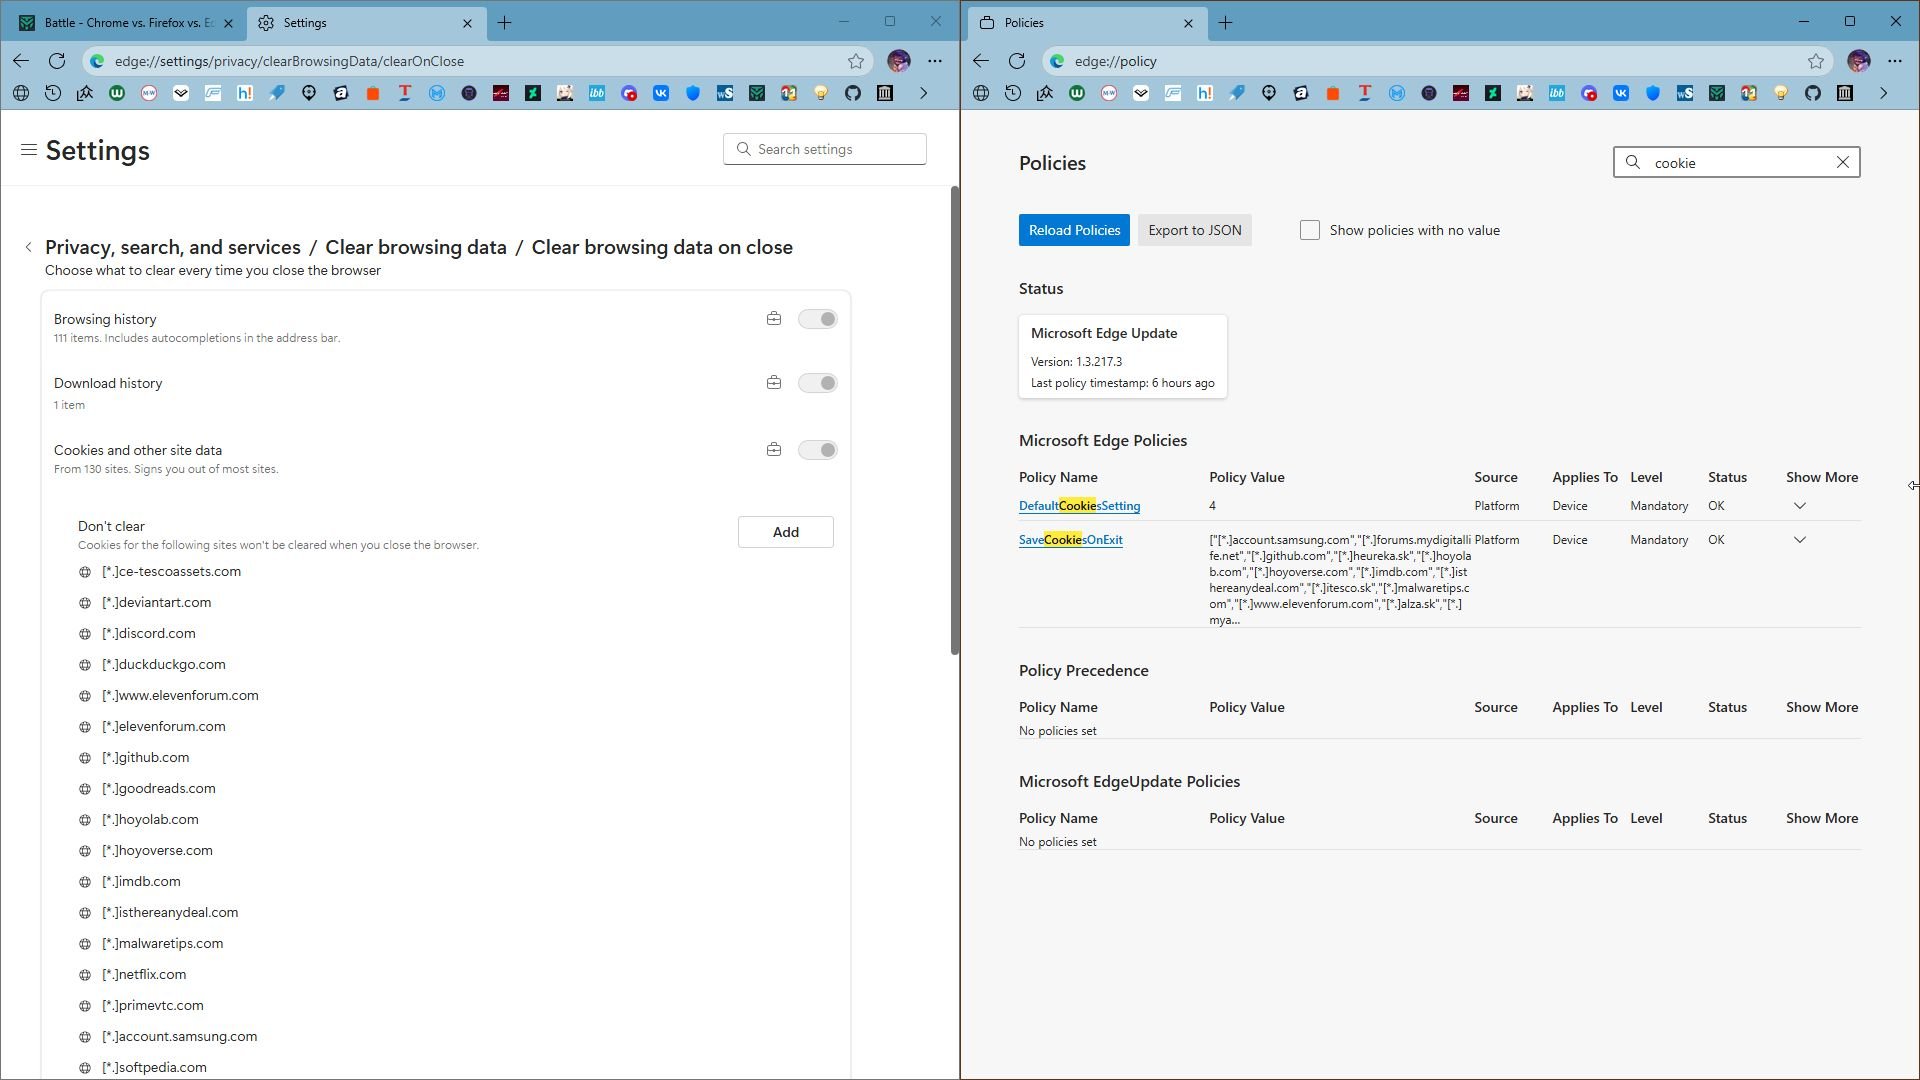Viewport: 1920px width, 1080px height.
Task: Open the SaveCookiesOnExit policy link
Action: [1070, 540]
